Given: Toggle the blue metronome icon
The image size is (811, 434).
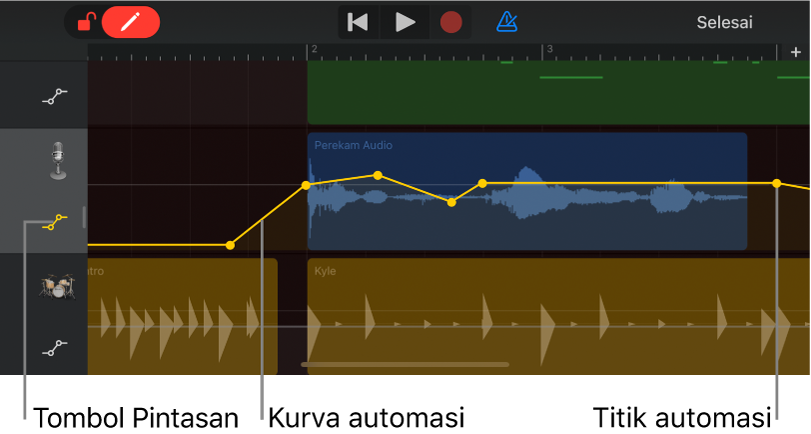Looking at the screenshot, I should [x=507, y=22].
